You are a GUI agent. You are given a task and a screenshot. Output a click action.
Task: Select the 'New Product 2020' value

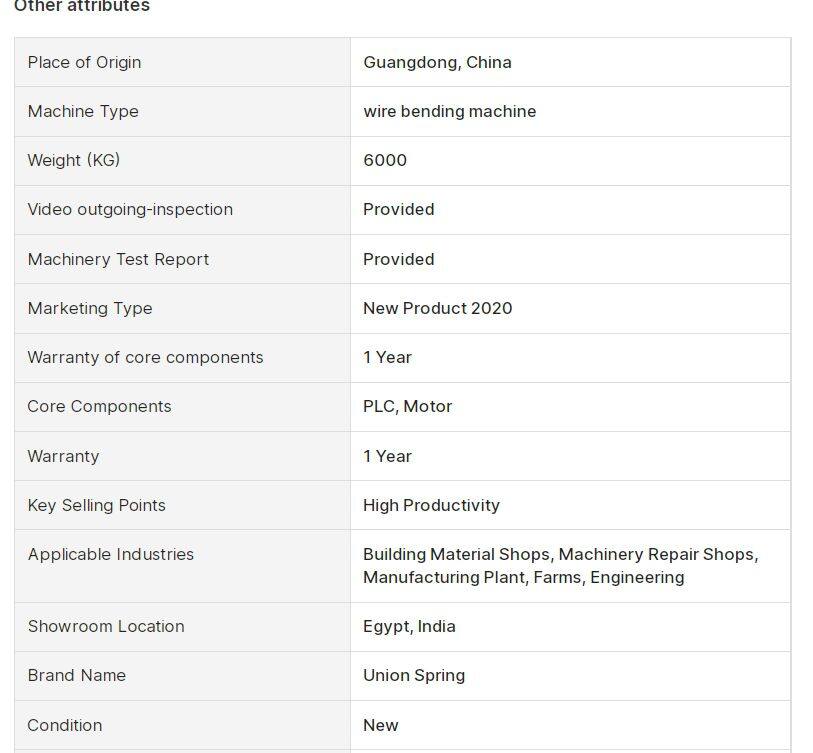tap(437, 308)
